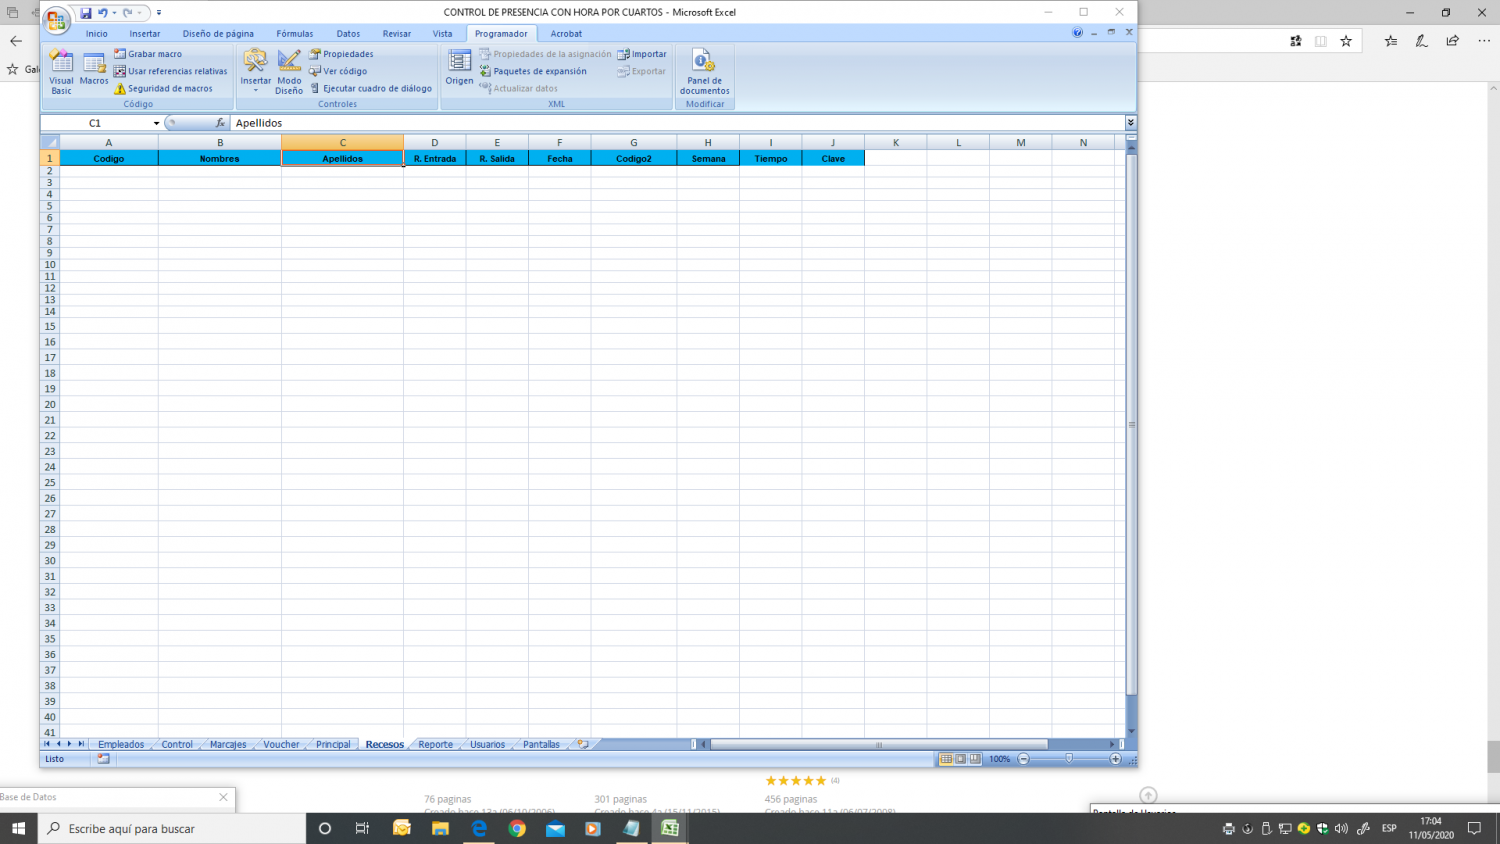Open the Panel de documentos
This screenshot has height=844, width=1500.
[x=704, y=71]
